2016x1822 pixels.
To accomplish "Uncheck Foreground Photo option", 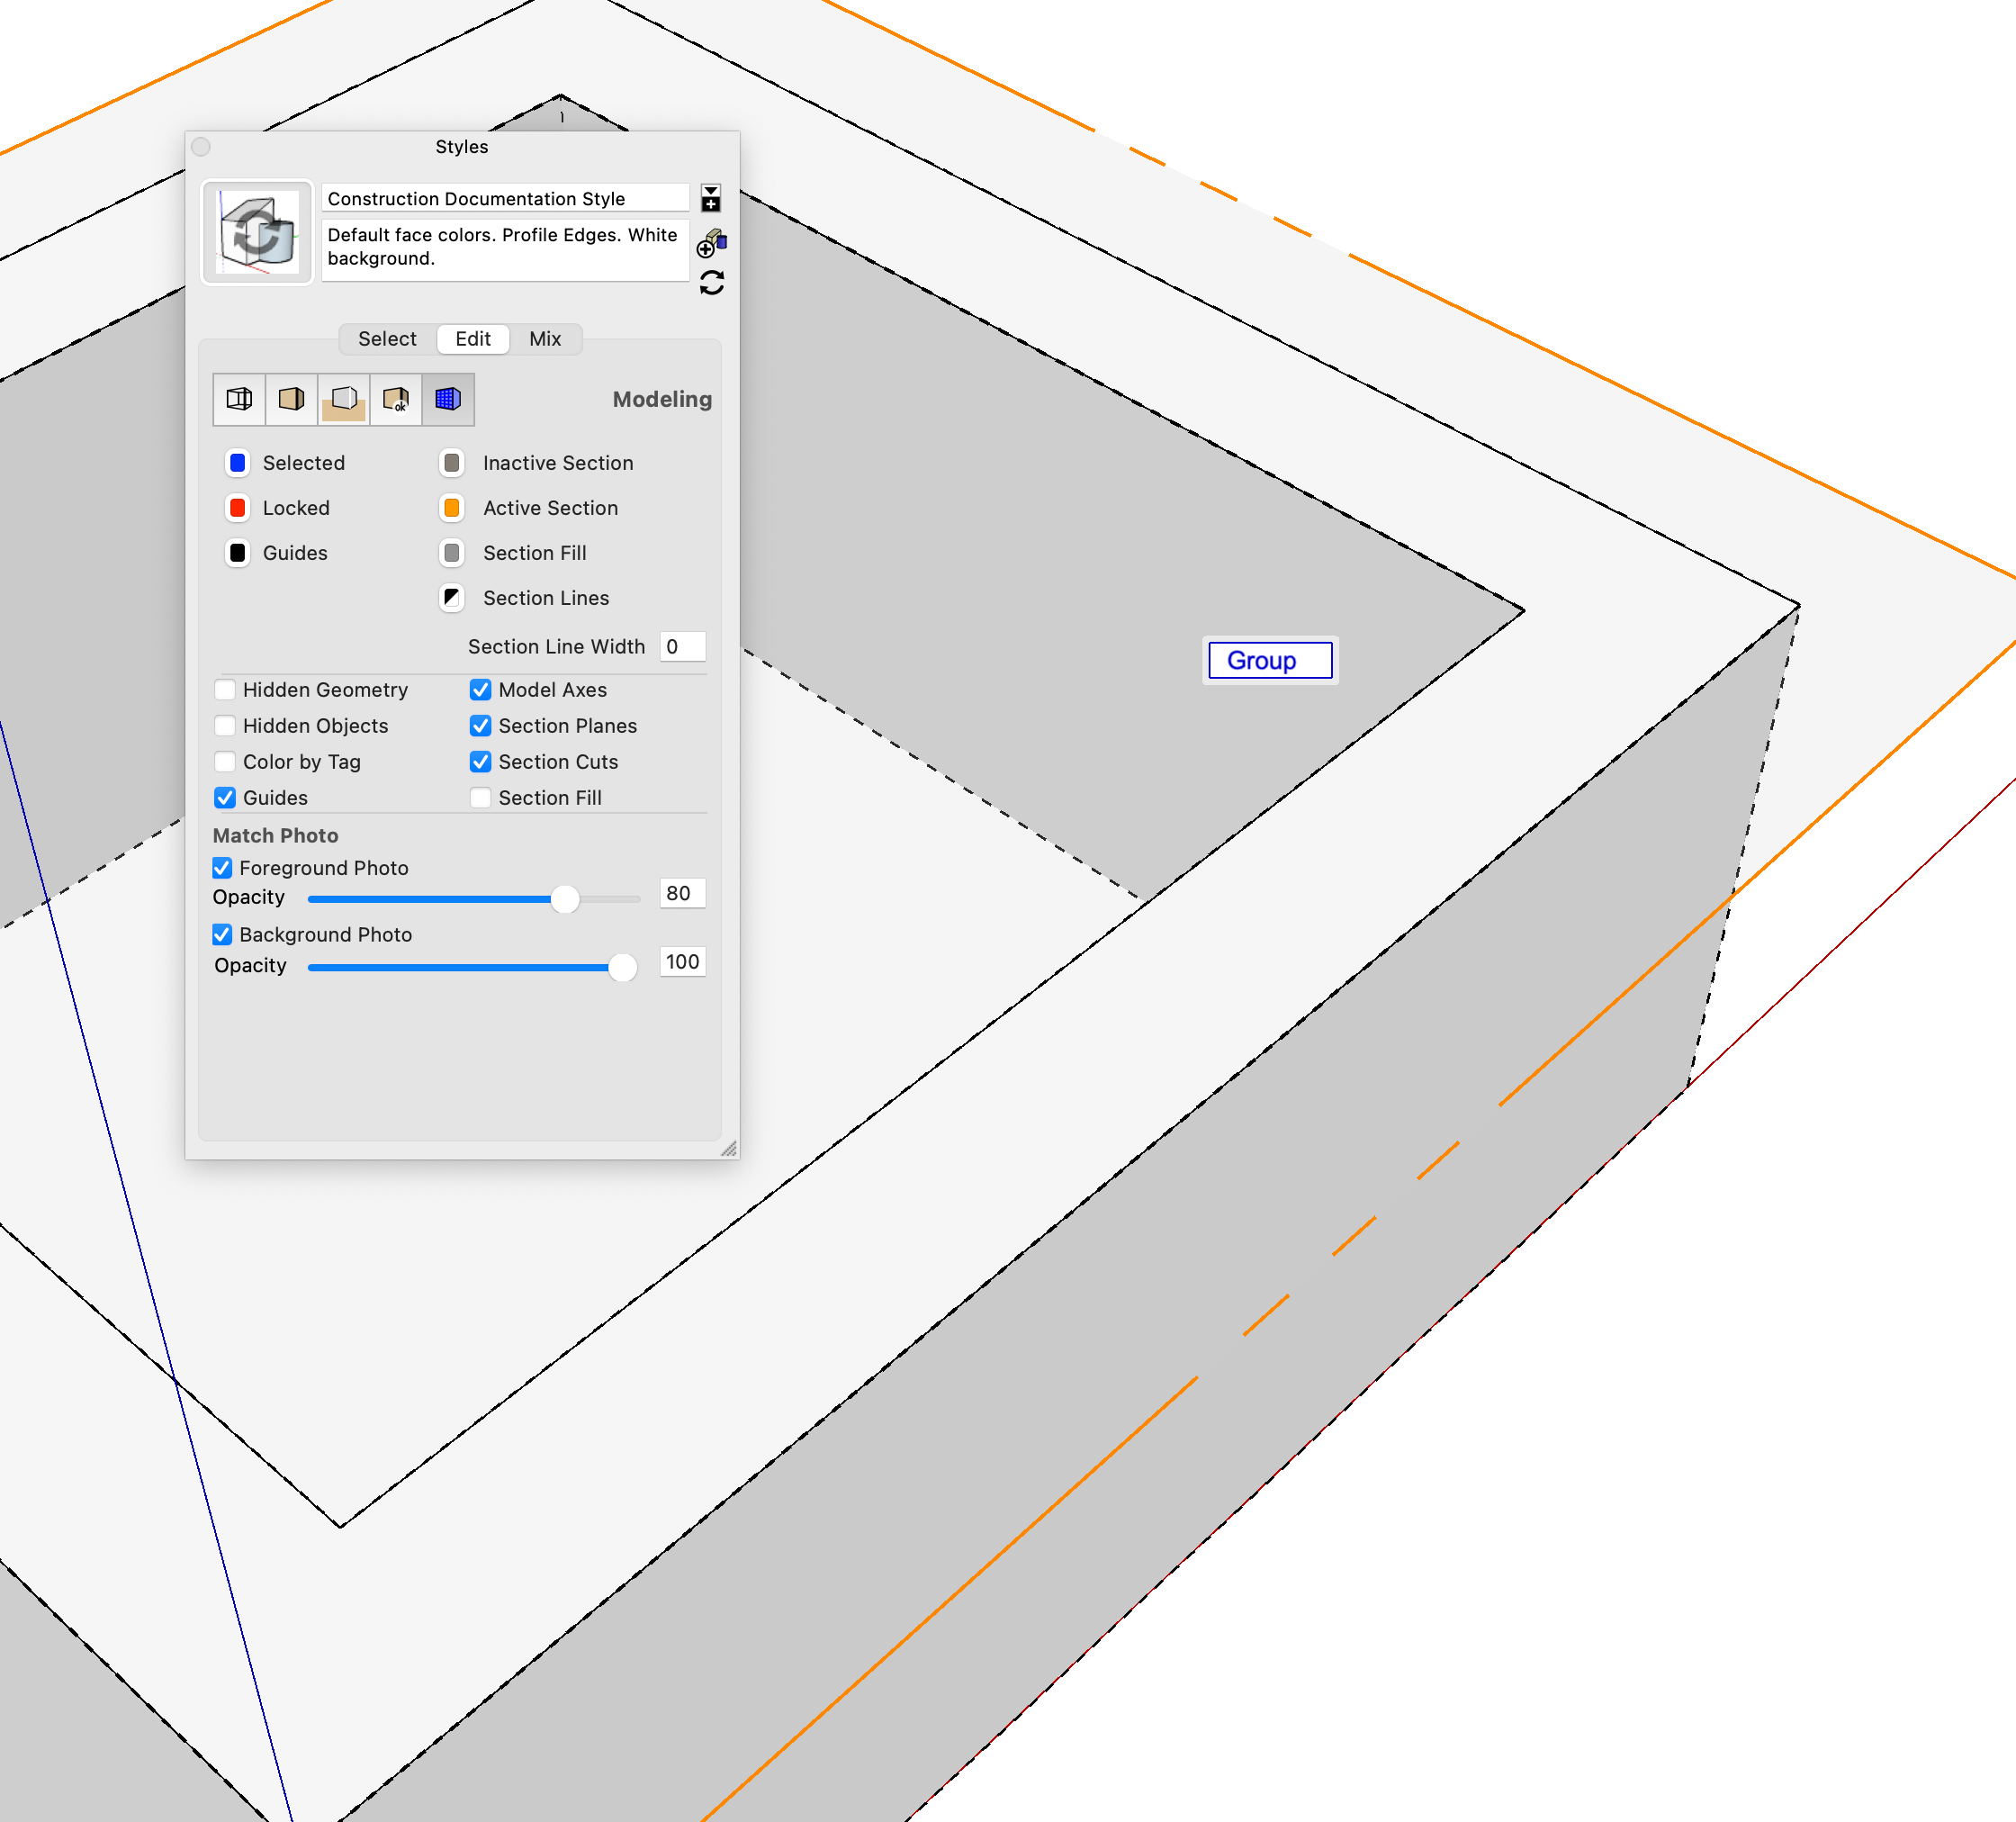I will pyautogui.click(x=223, y=868).
